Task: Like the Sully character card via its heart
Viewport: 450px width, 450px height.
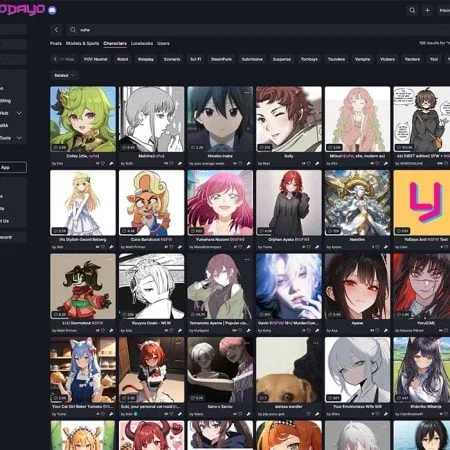Action: pos(309,164)
